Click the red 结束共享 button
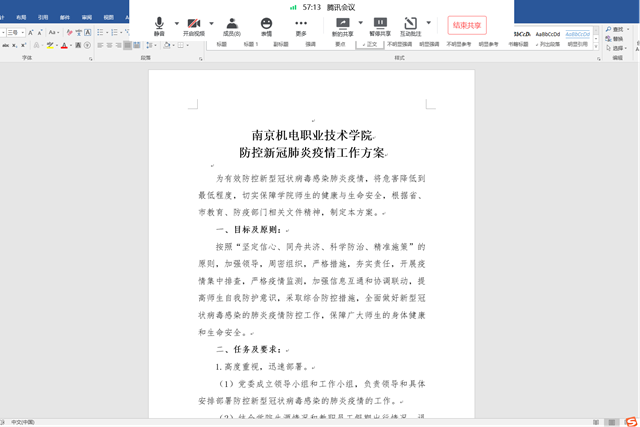Image resolution: width=640 pixels, height=427 pixels. 467,25
